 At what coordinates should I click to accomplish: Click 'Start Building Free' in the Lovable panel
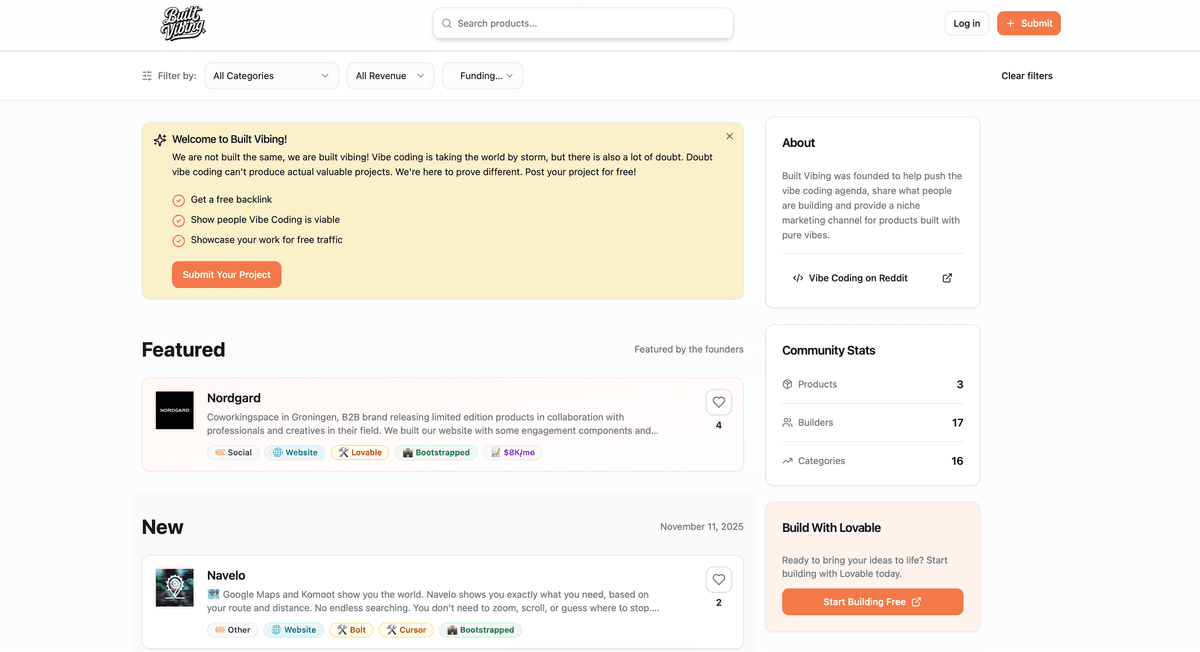coord(872,602)
